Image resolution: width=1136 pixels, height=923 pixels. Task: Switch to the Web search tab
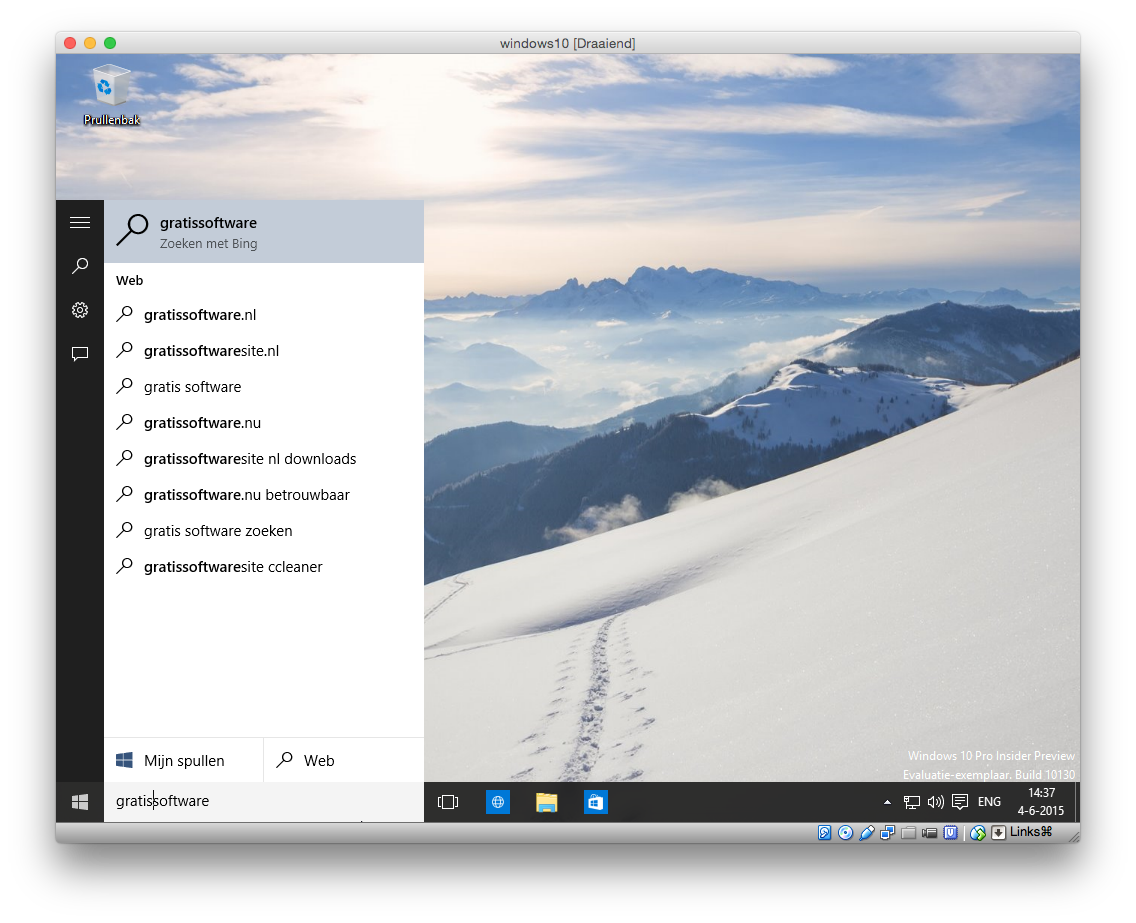coord(343,760)
